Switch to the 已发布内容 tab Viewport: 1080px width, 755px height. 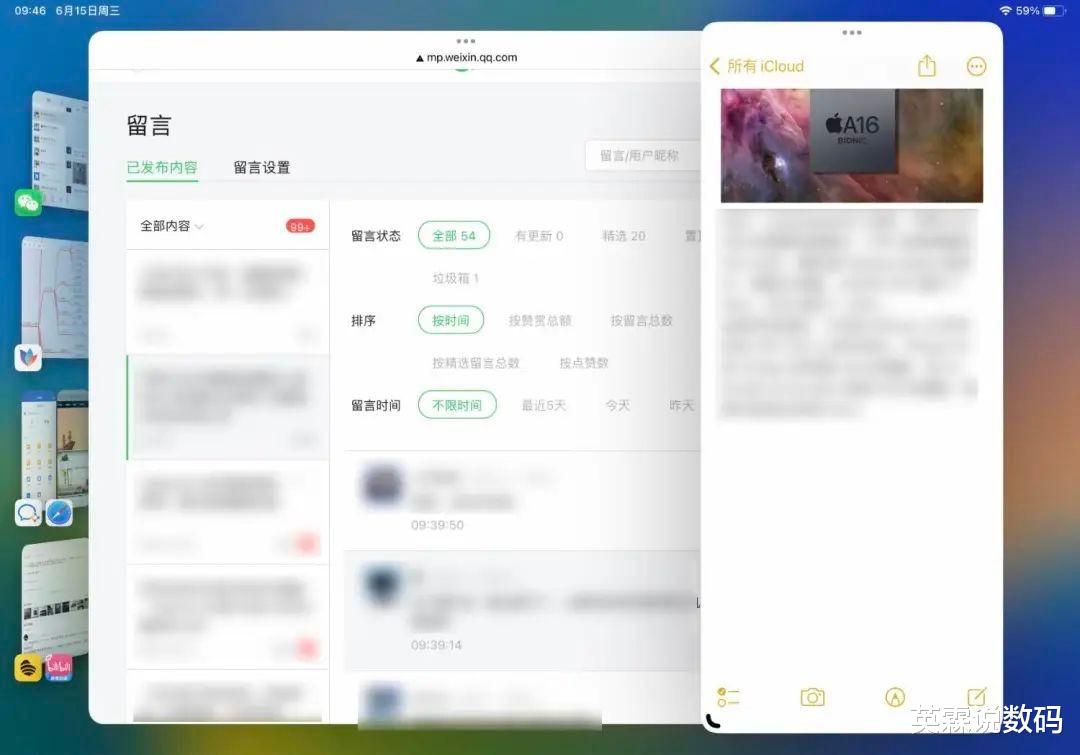point(161,167)
